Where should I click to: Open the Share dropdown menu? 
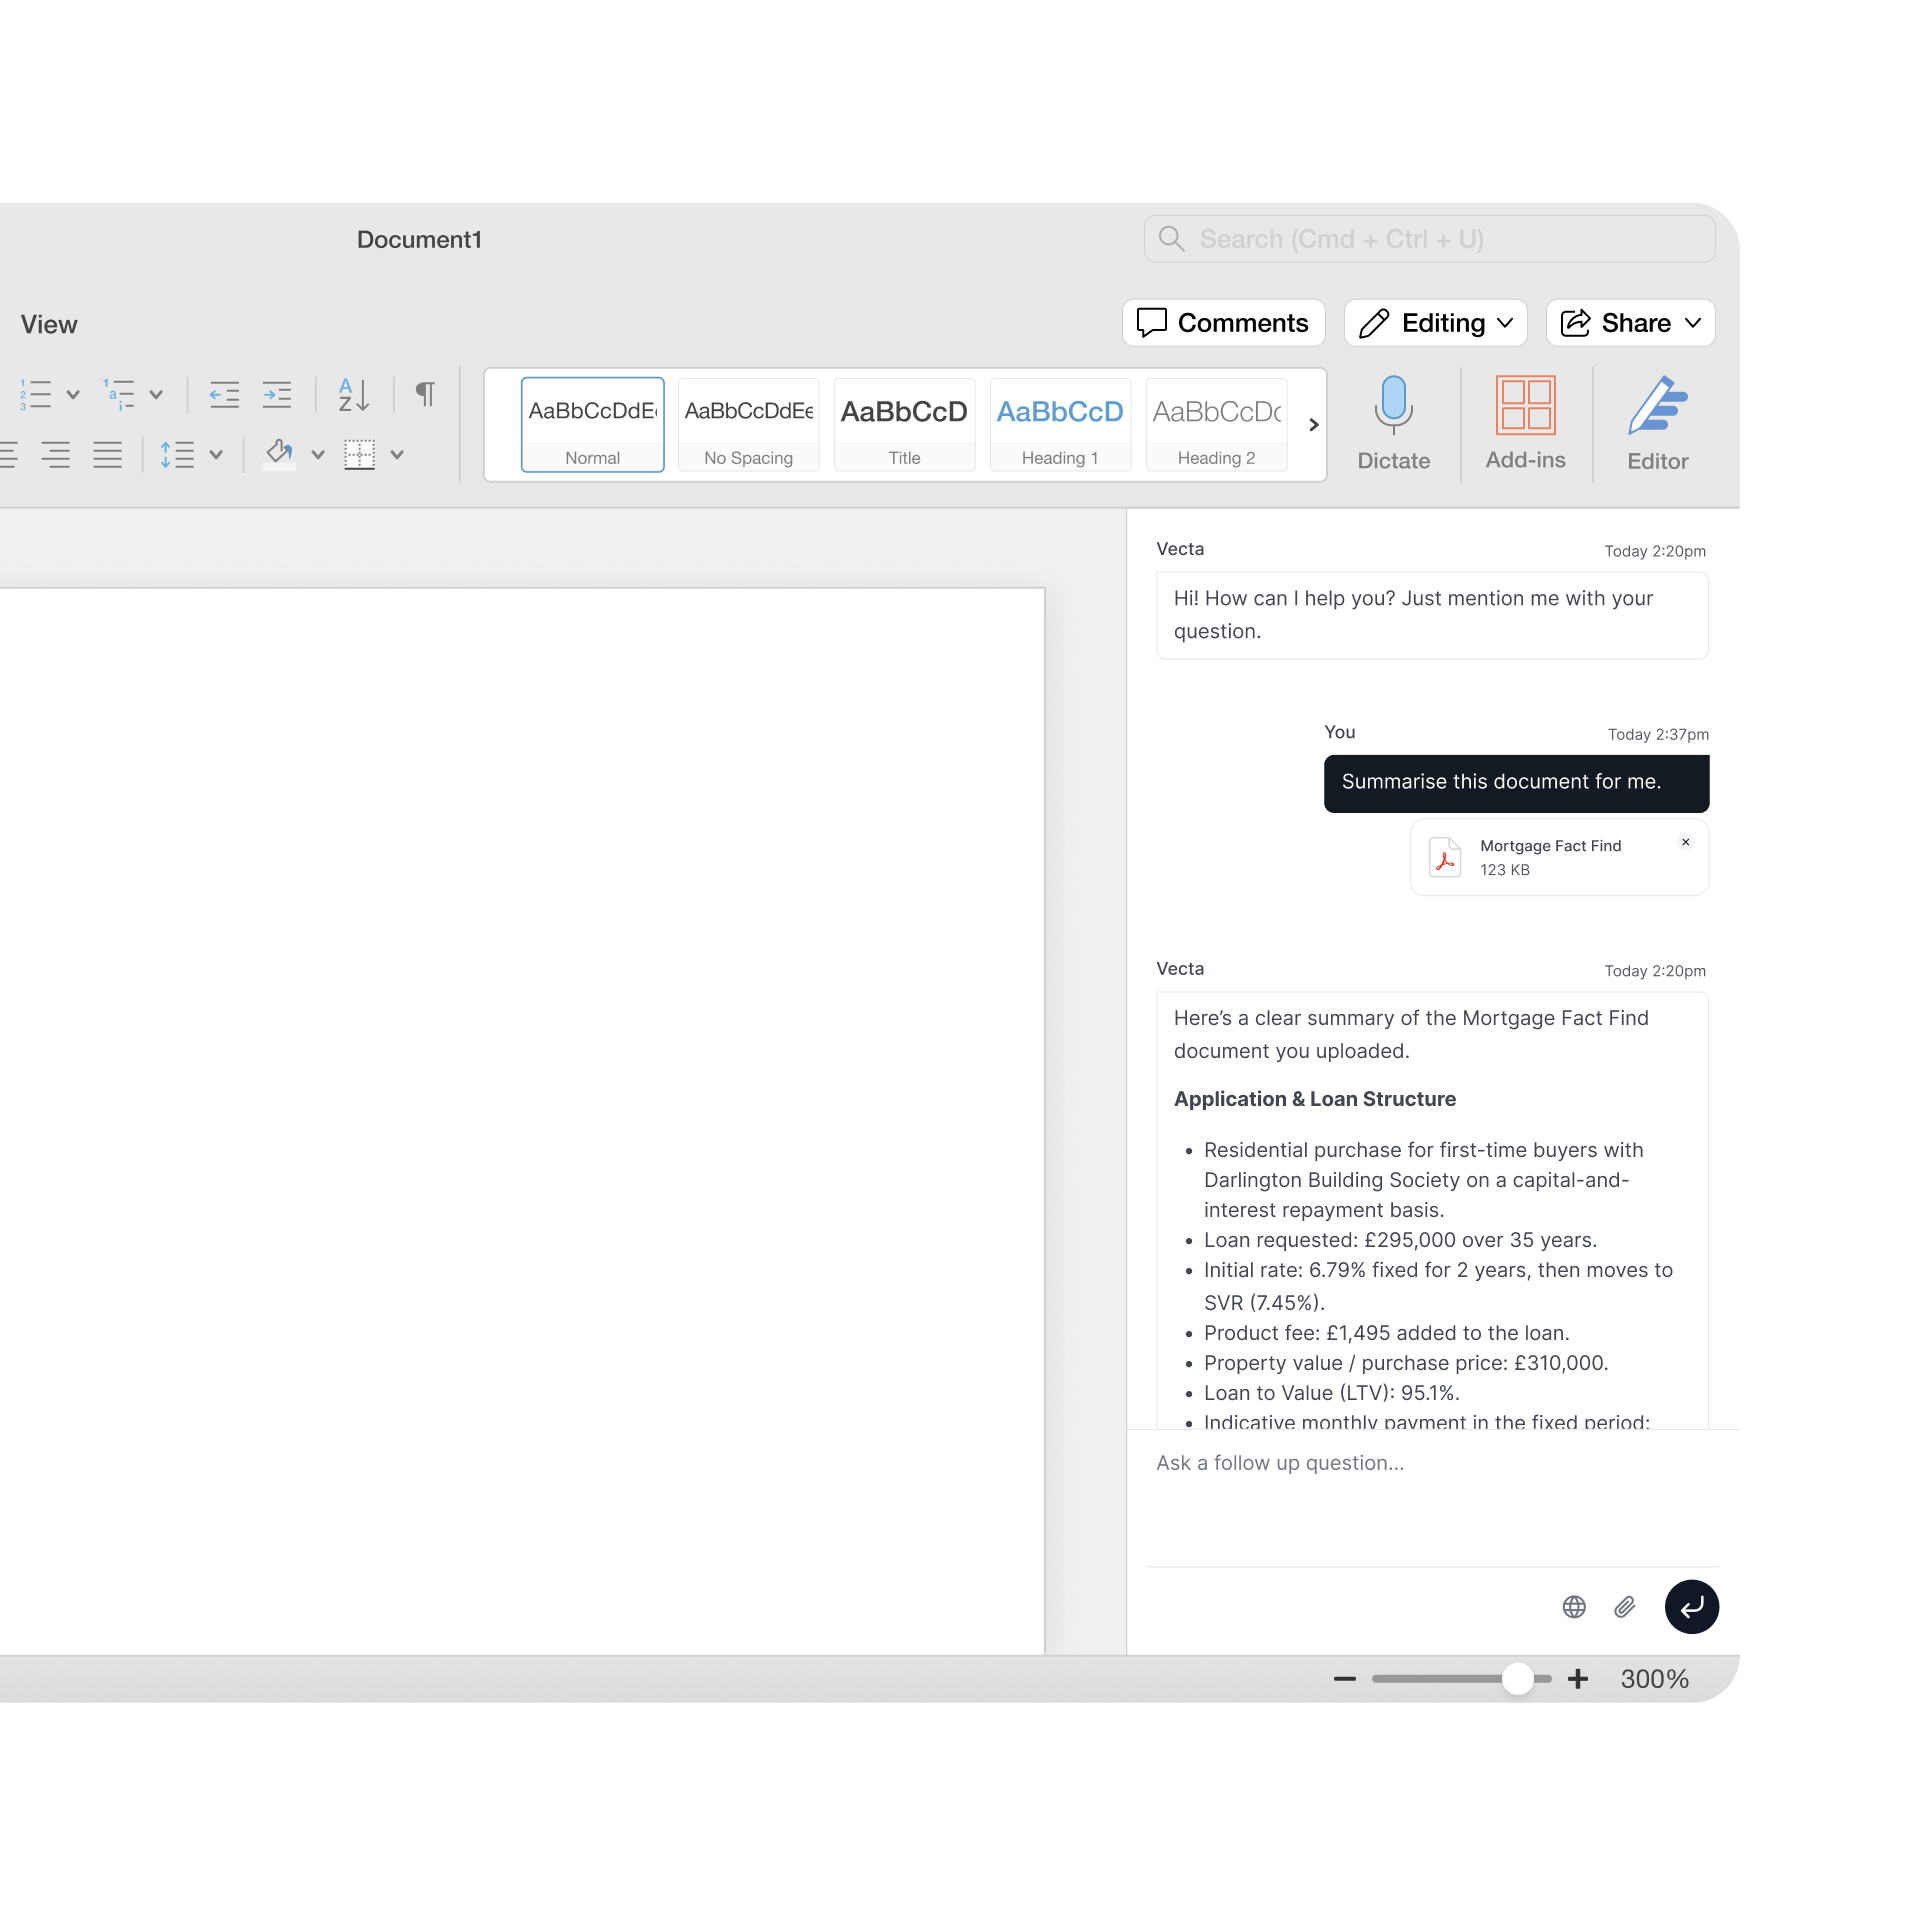pyautogui.click(x=1630, y=323)
